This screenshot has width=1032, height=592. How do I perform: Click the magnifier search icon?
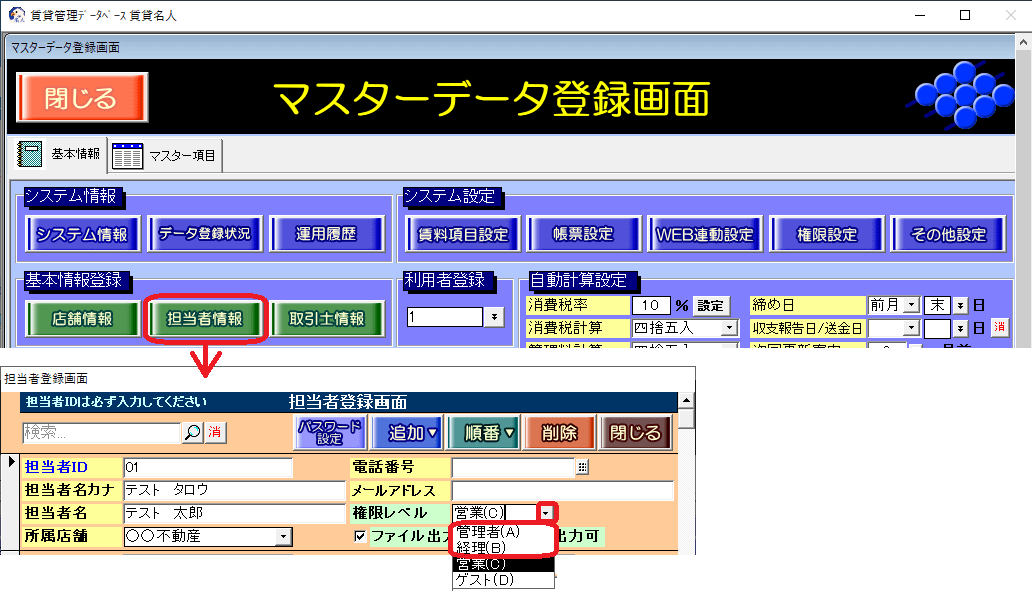pyautogui.click(x=192, y=433)
